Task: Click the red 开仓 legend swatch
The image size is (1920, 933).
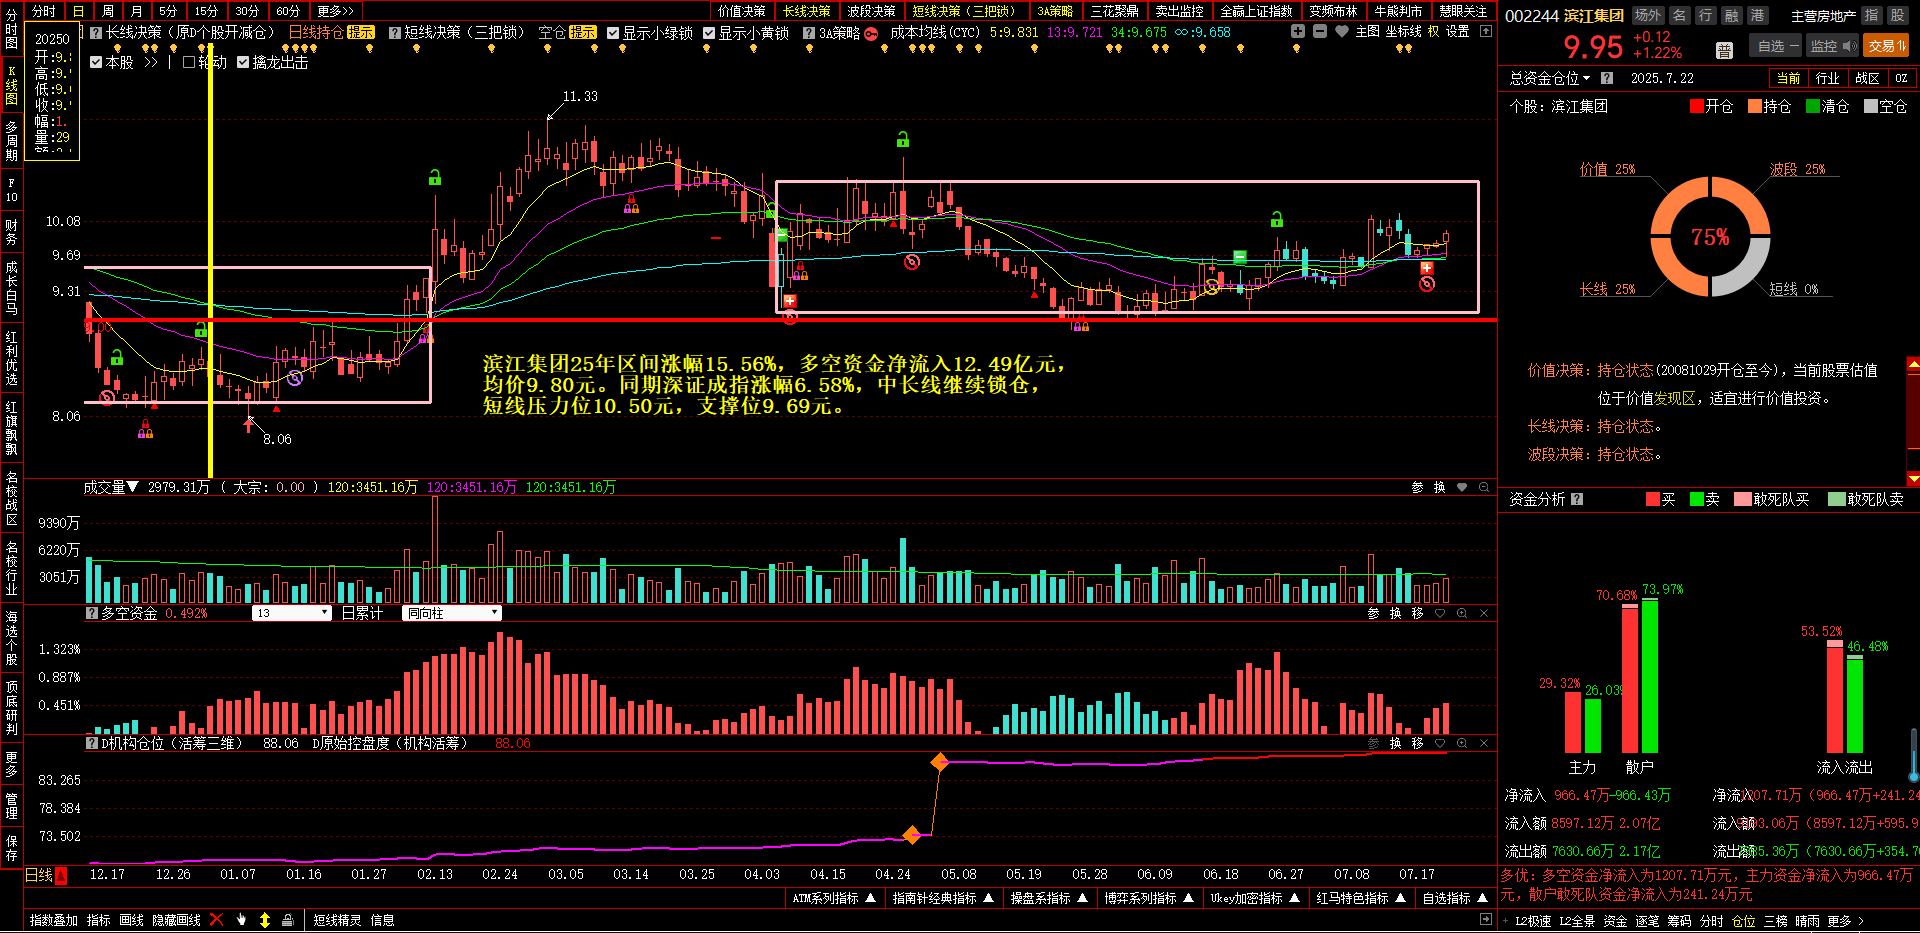Action: click(1696, 106)
